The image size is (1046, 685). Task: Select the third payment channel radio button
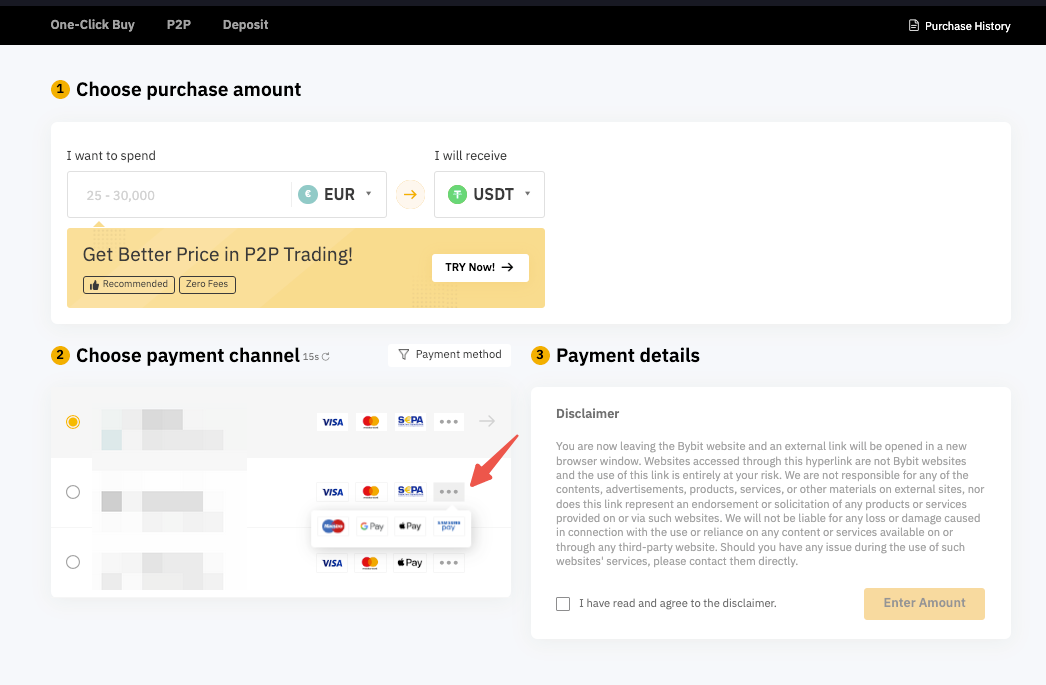tap(73, 562)
